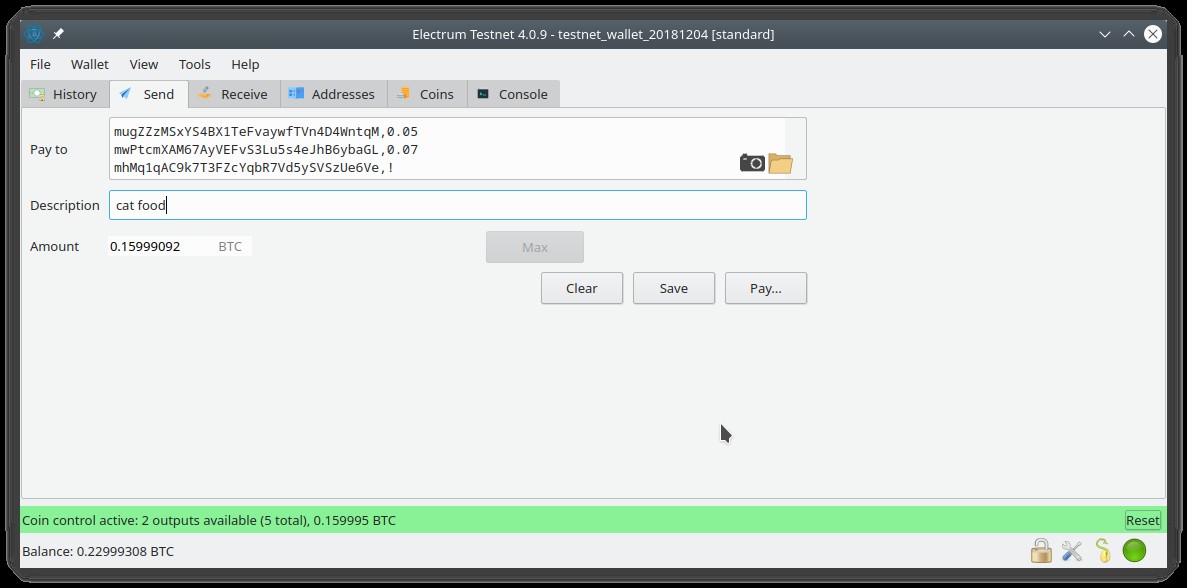1187x588 pixels.
Task: Minimize window using title bar down chevron
Action: tap(1105, 34)
